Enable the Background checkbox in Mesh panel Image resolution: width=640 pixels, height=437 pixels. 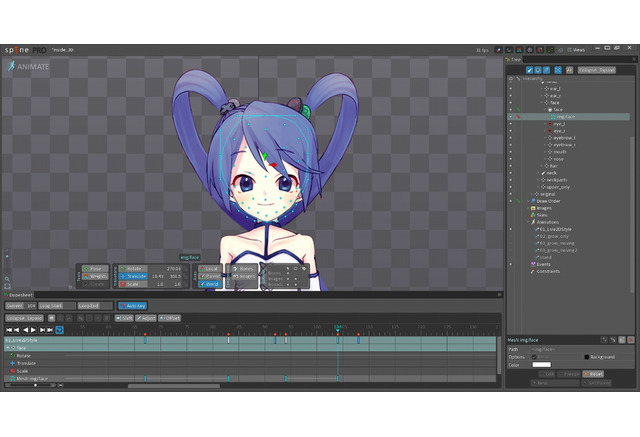click(587, 357)
